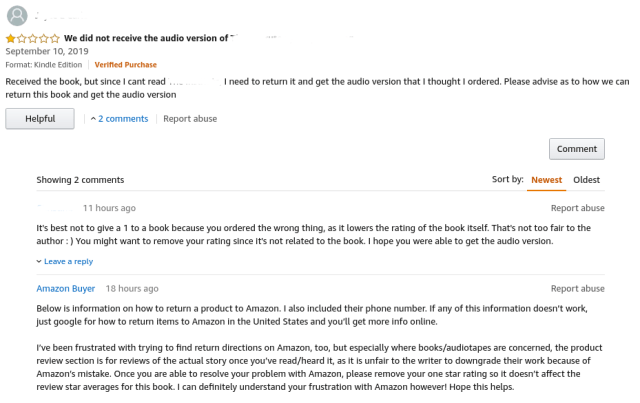Report abuse on the 11 hours ago comment

click(577, 208)
